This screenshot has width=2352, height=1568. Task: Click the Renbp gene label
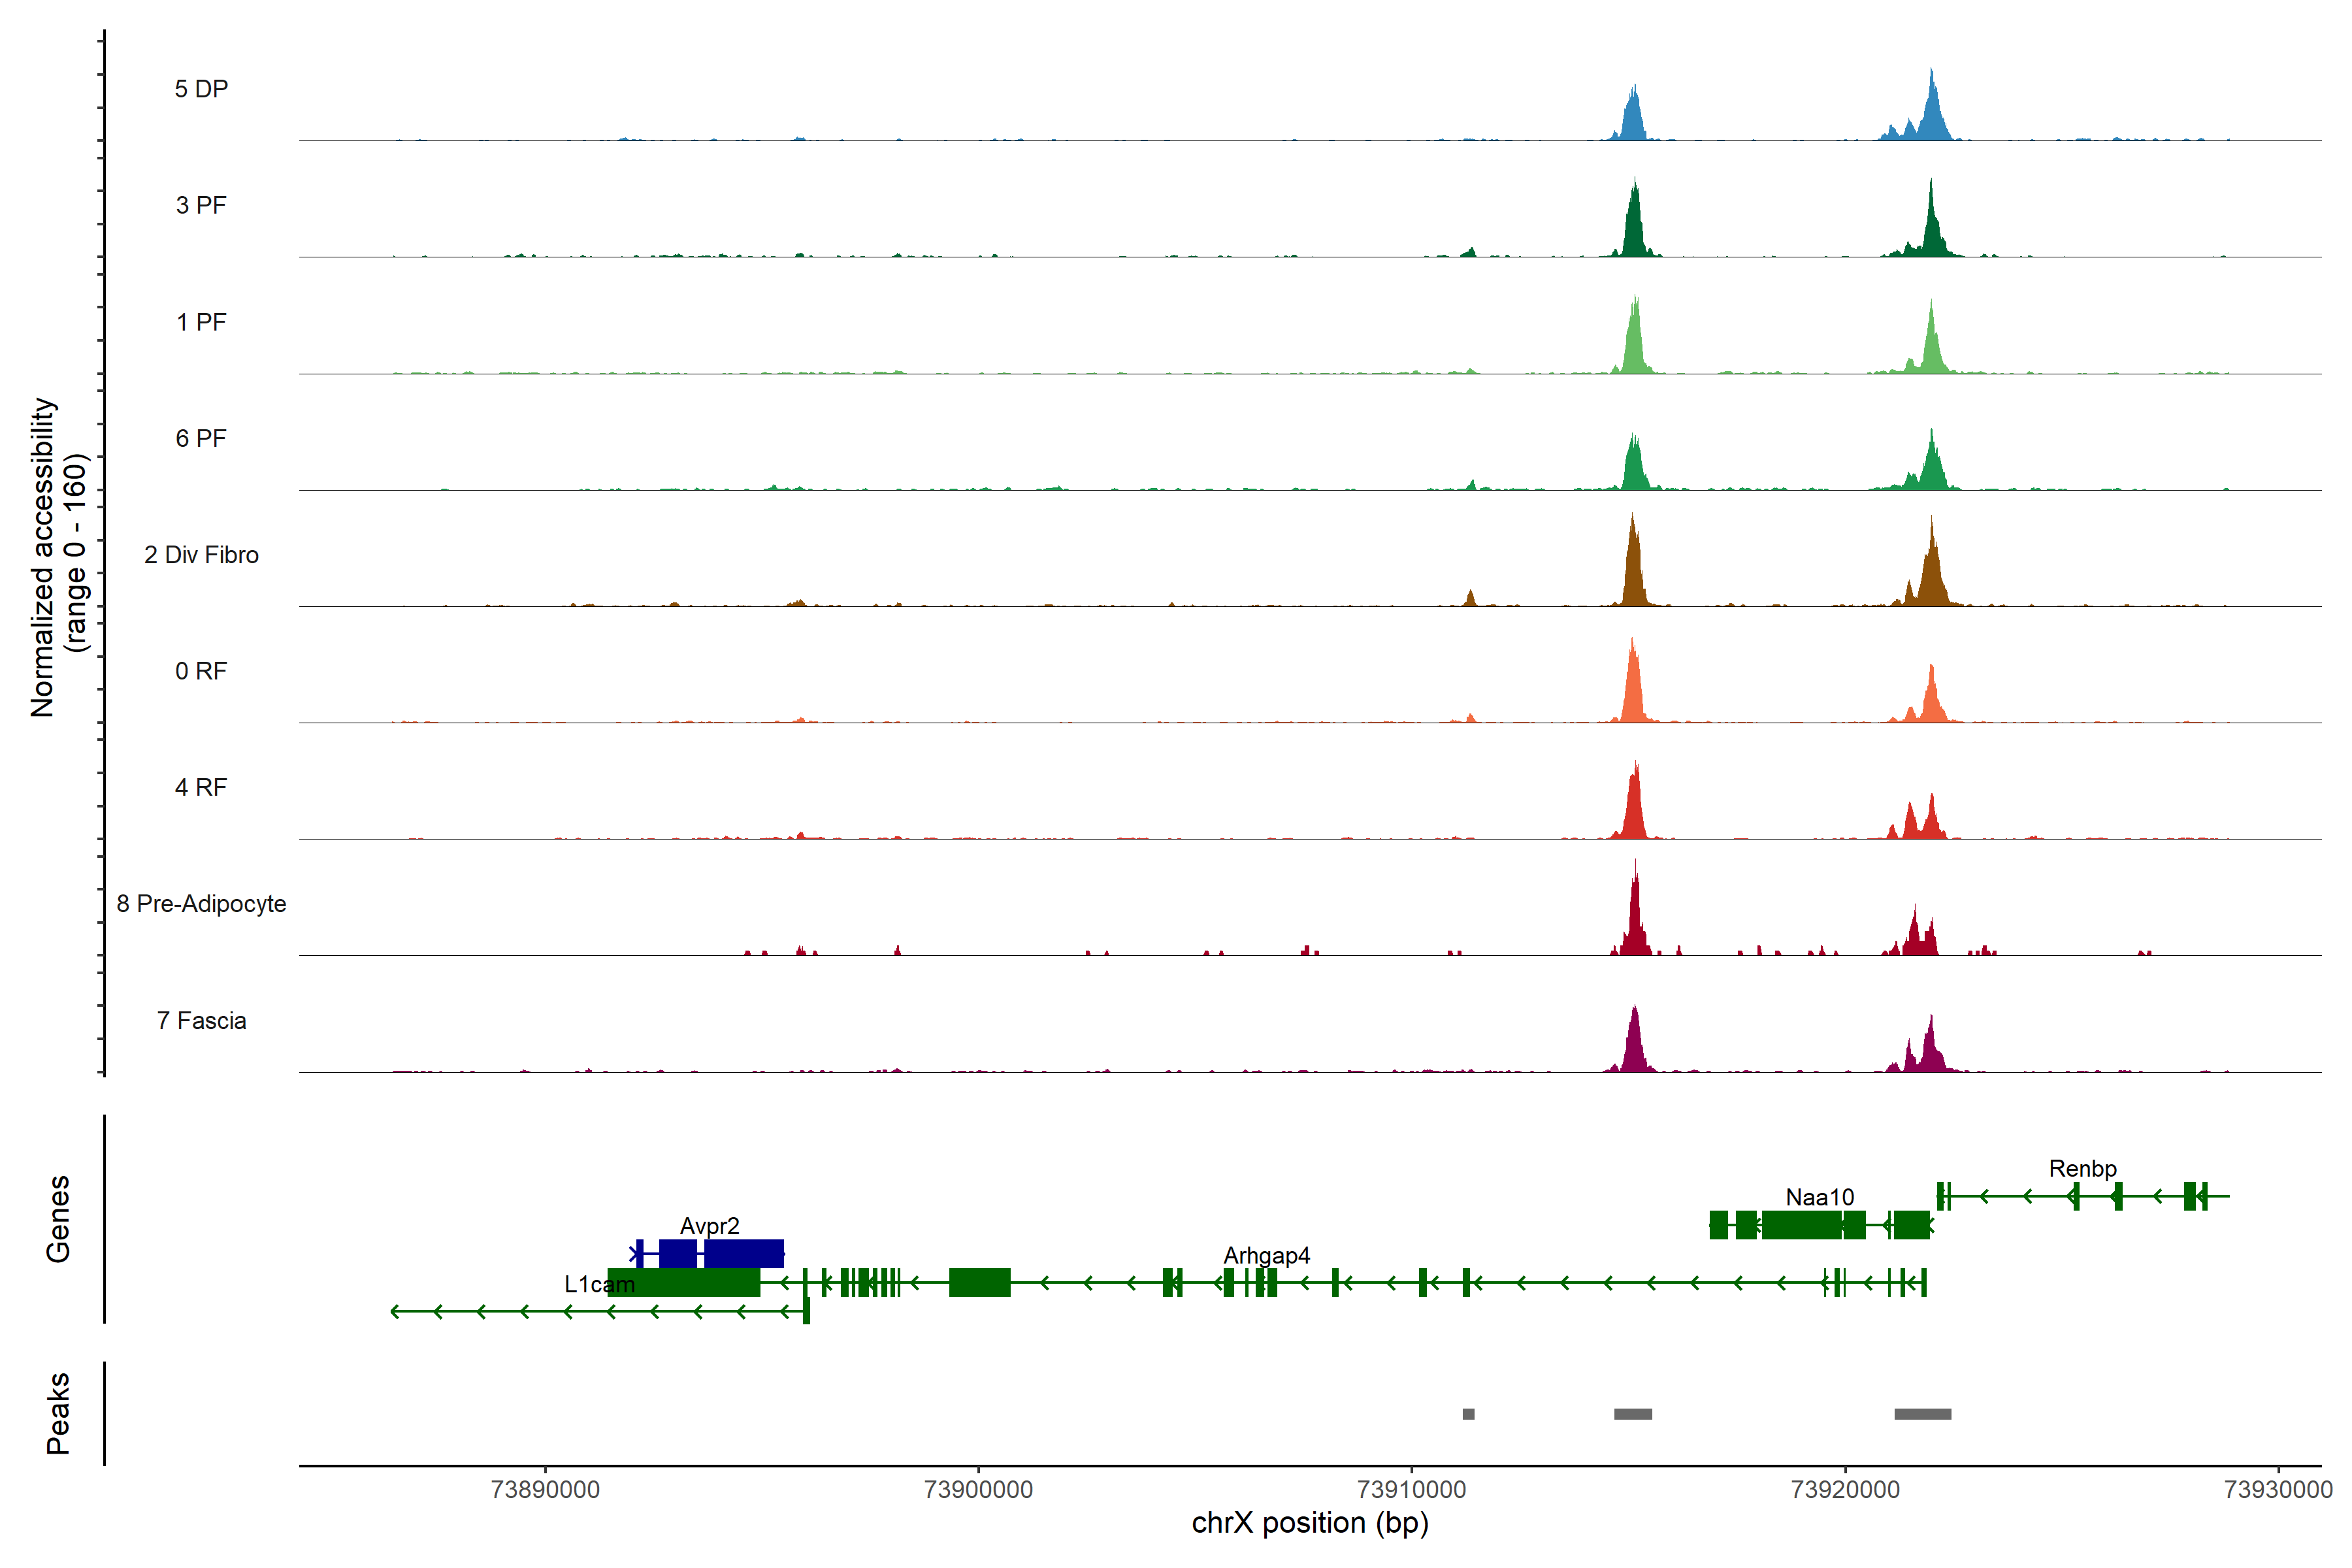2082,1168
